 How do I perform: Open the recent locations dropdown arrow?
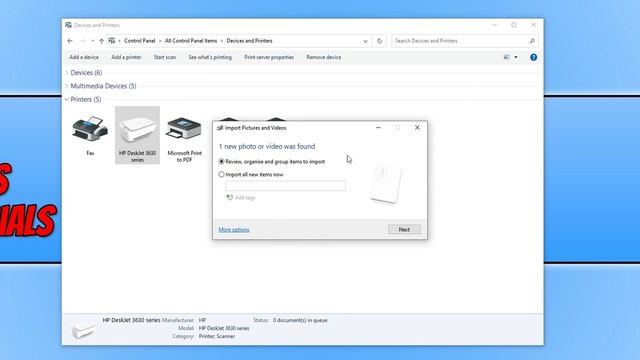(93, 41)
